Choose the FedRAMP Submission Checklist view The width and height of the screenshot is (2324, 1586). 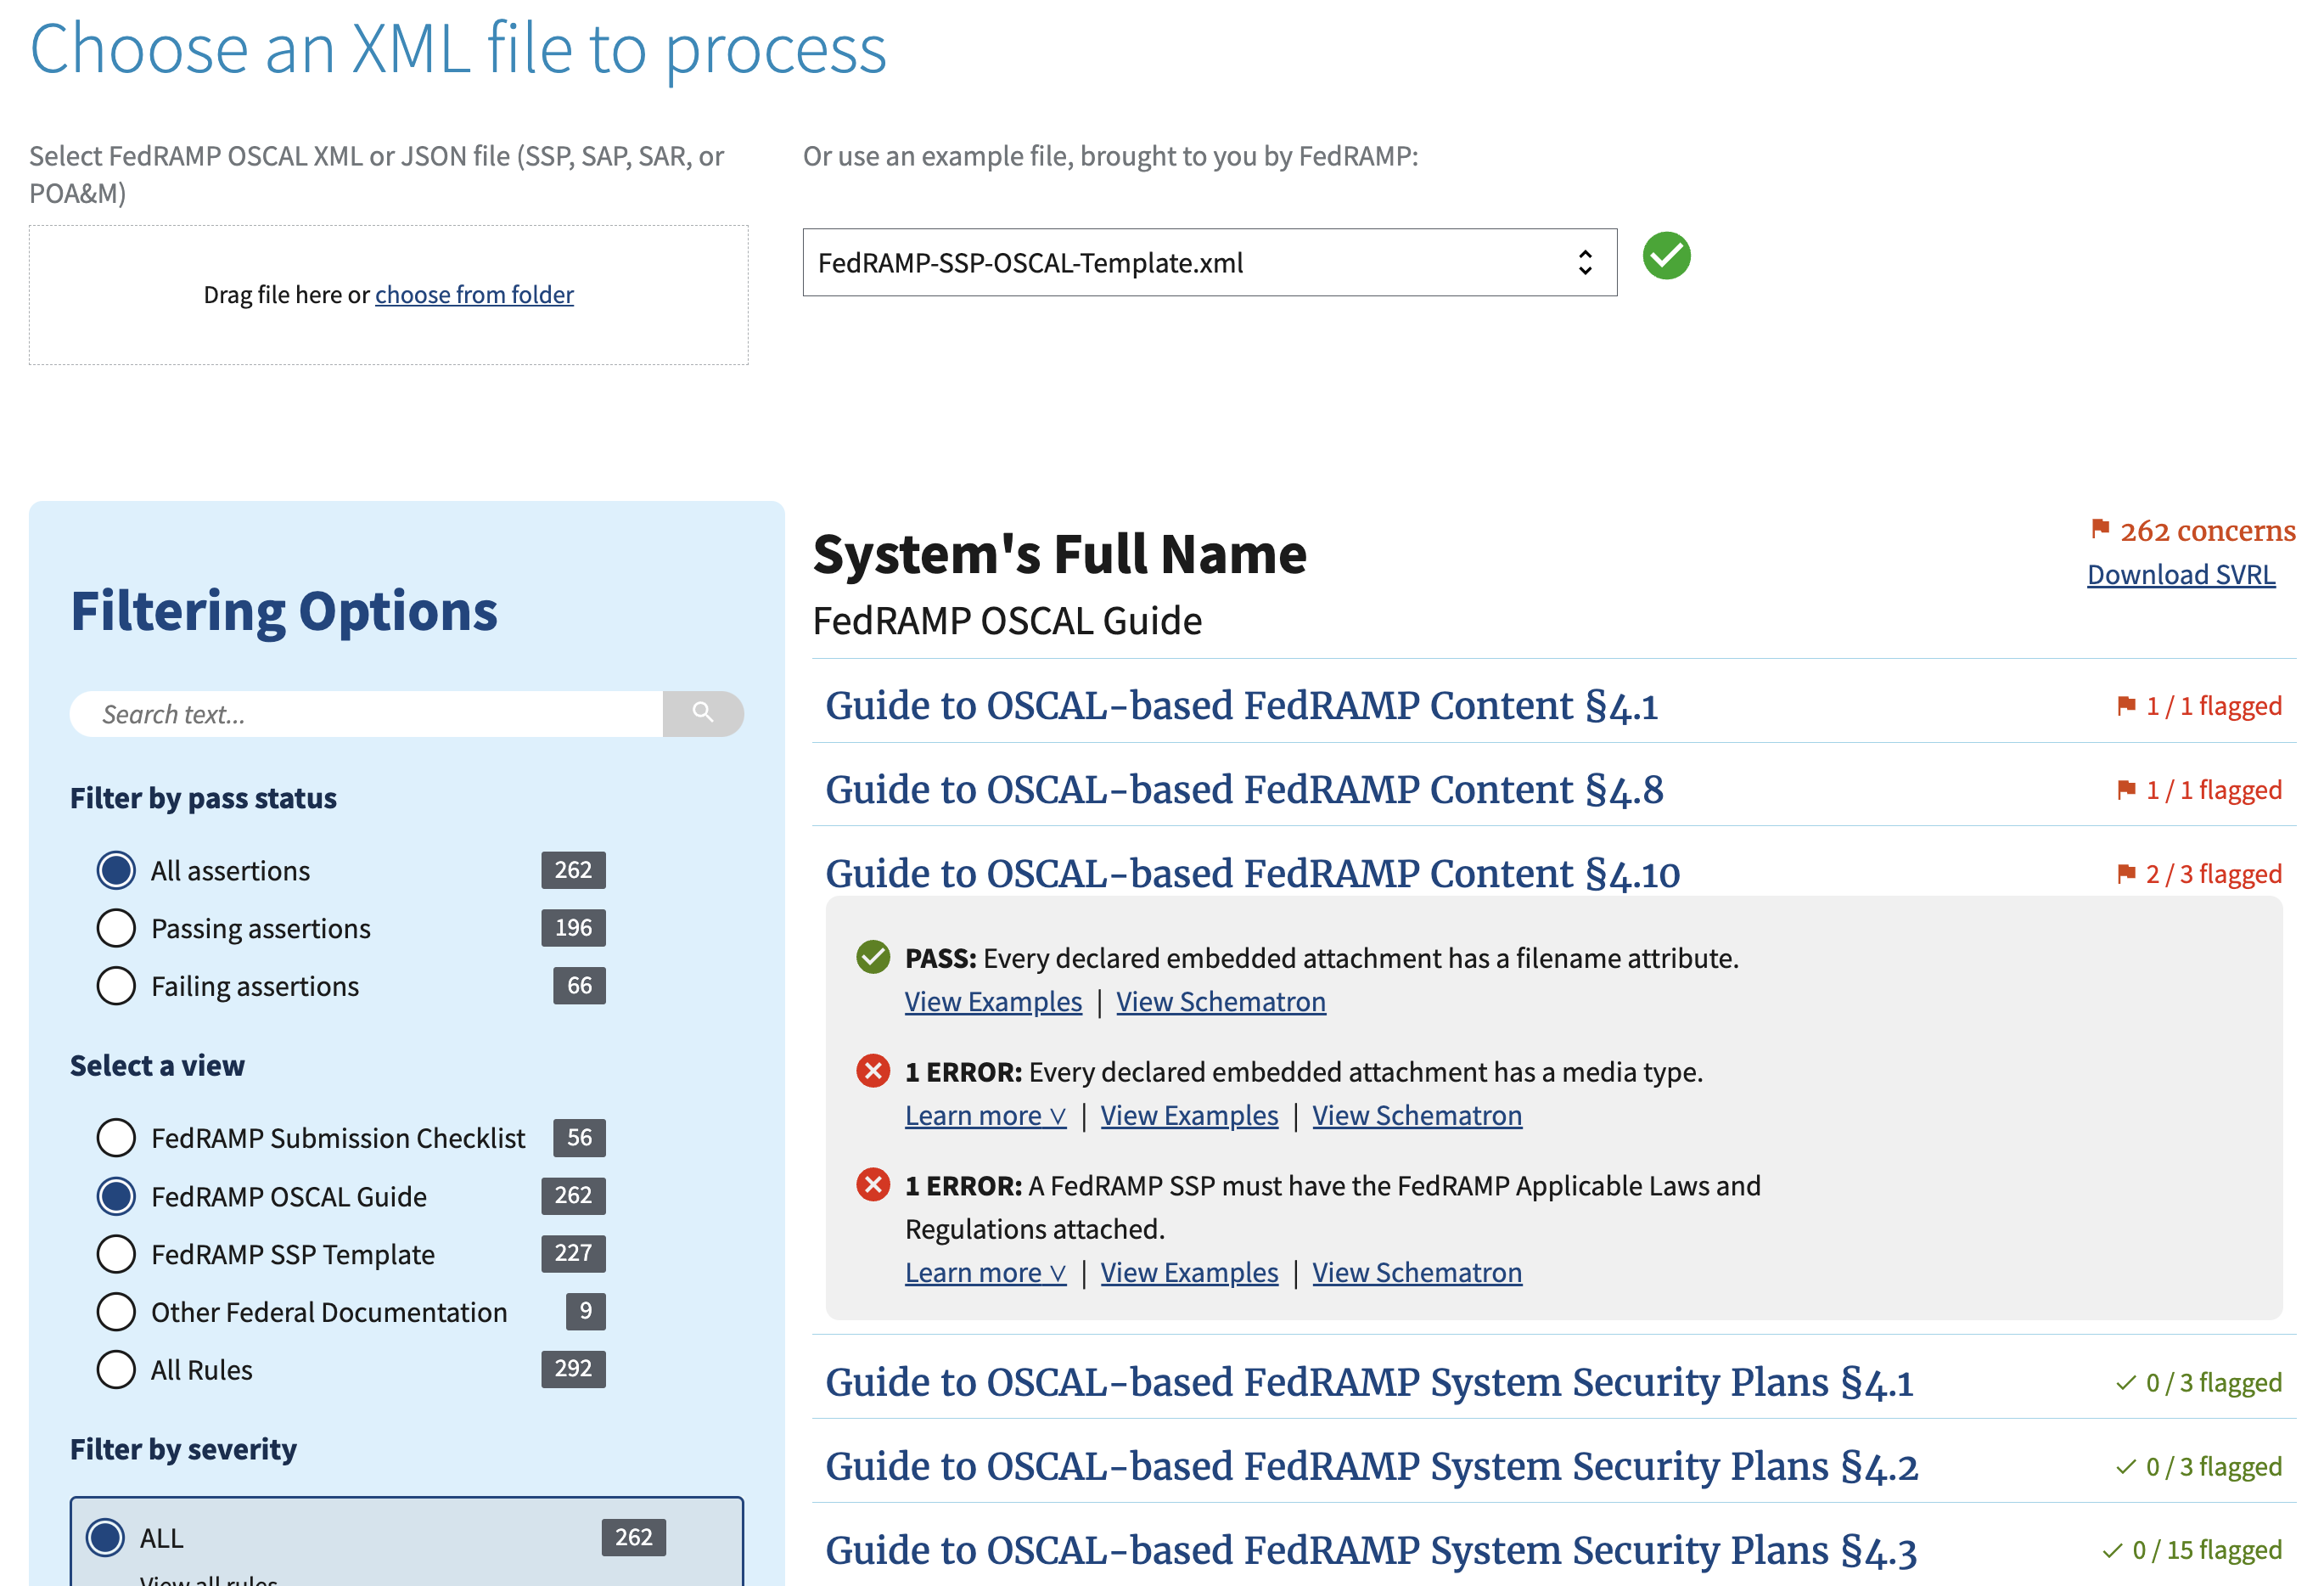click(116, 1138)
